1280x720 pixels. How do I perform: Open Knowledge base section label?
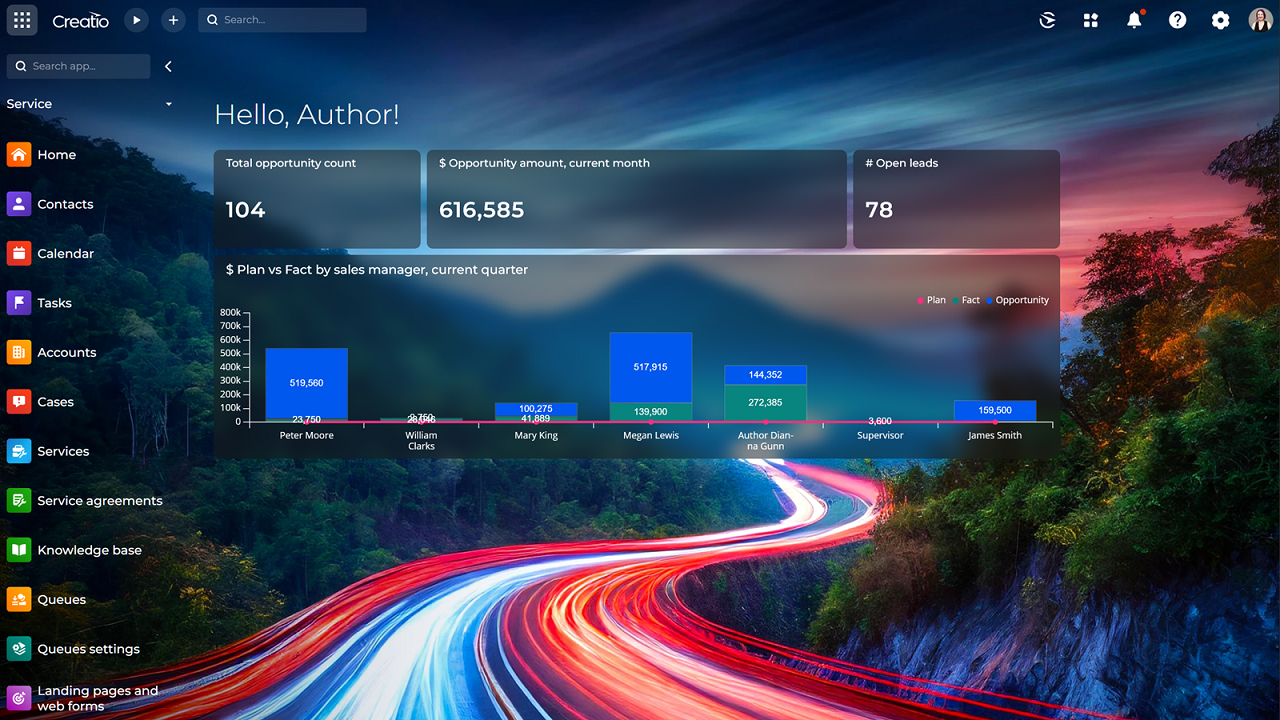click(90, 551)
